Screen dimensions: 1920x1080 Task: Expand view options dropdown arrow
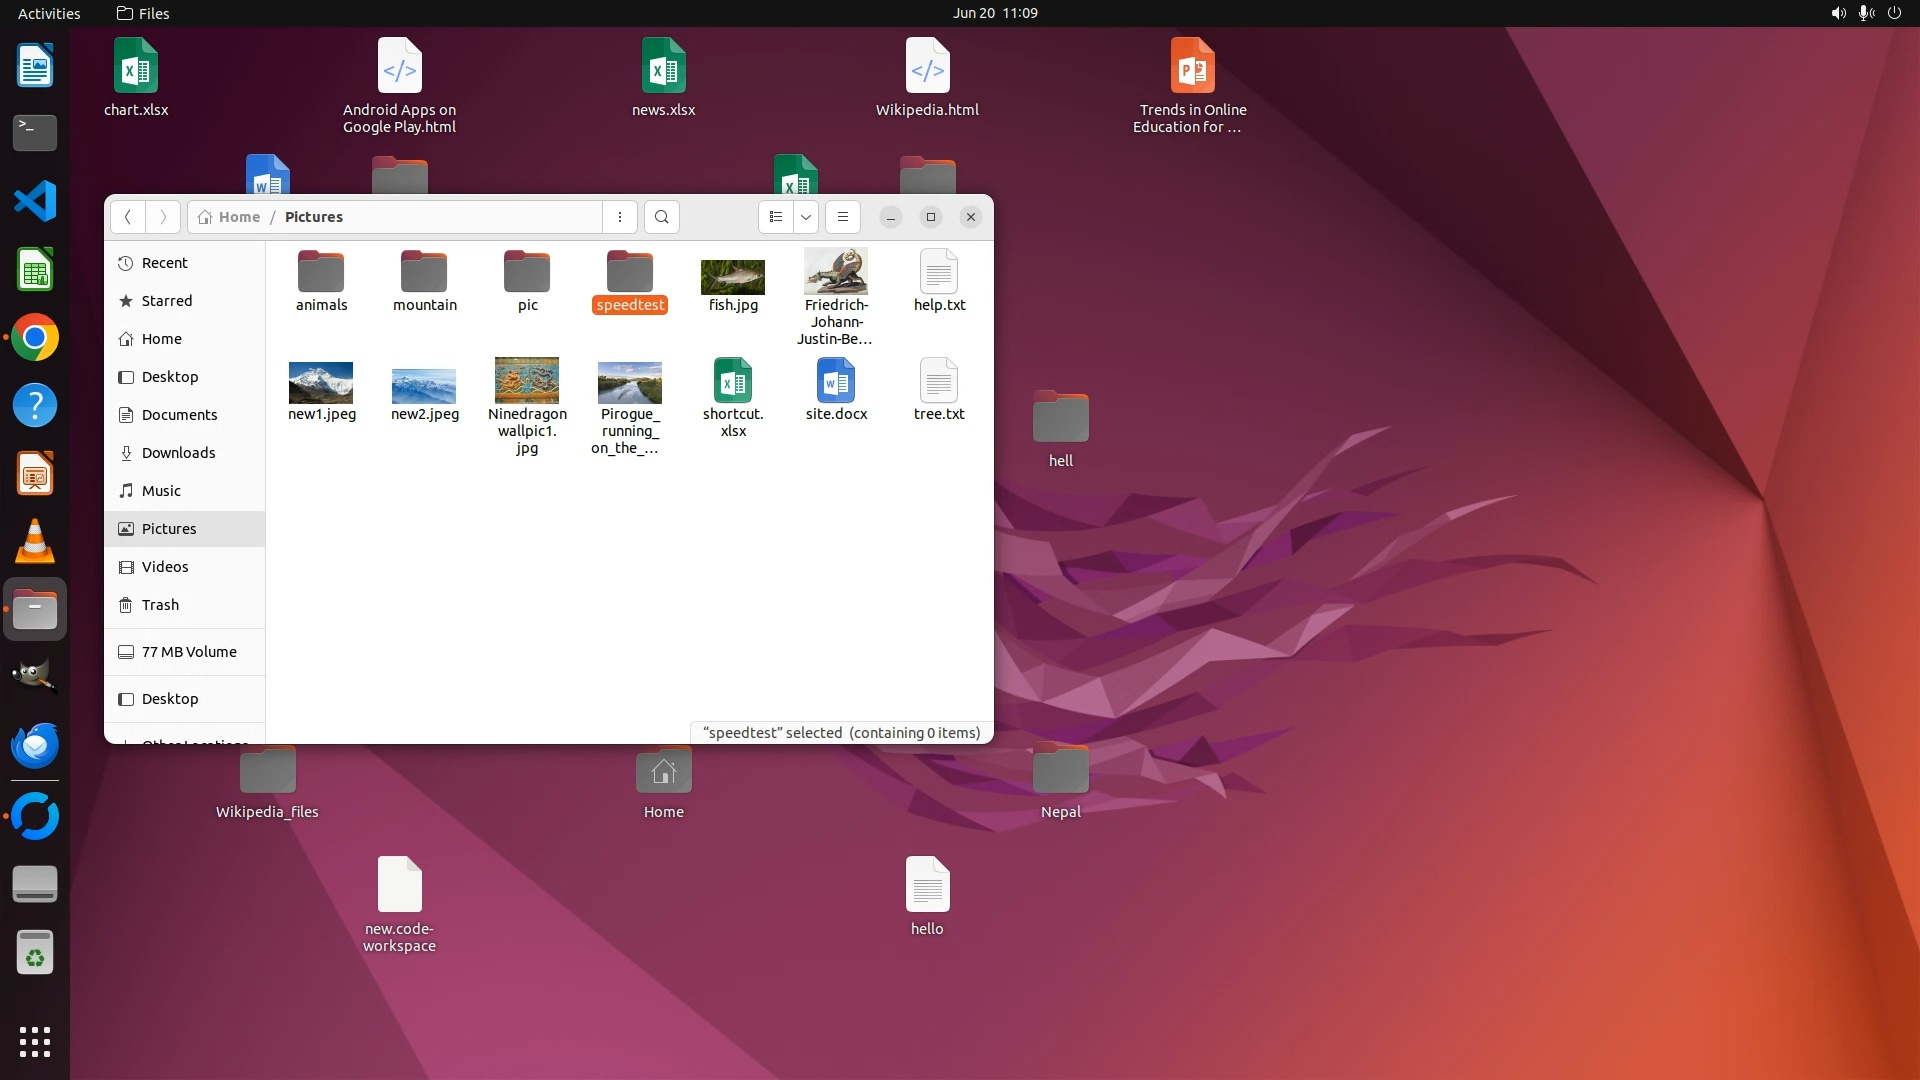tap(805, 217)
